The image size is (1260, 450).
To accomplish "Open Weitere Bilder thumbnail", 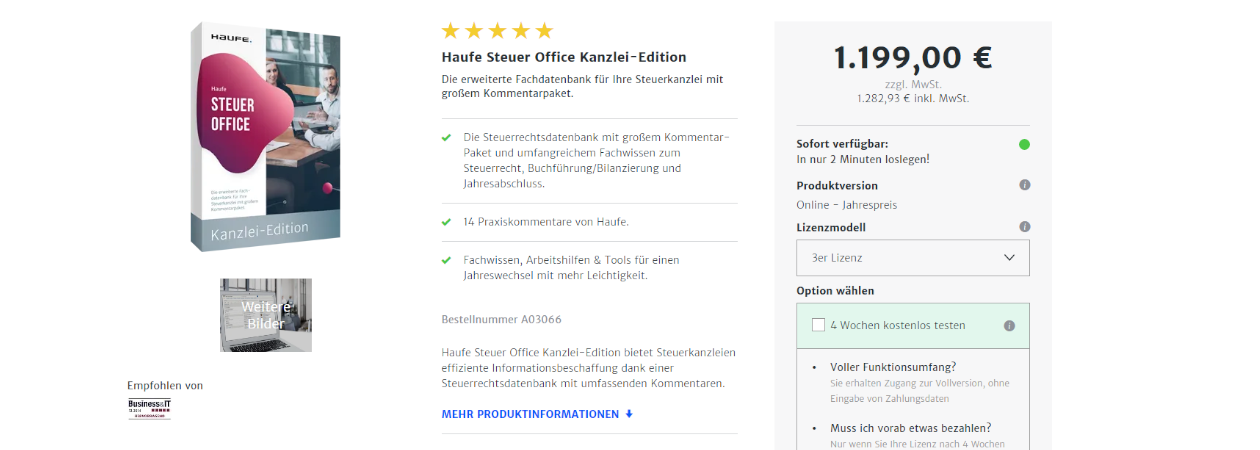I will click(x=266, y=315).
